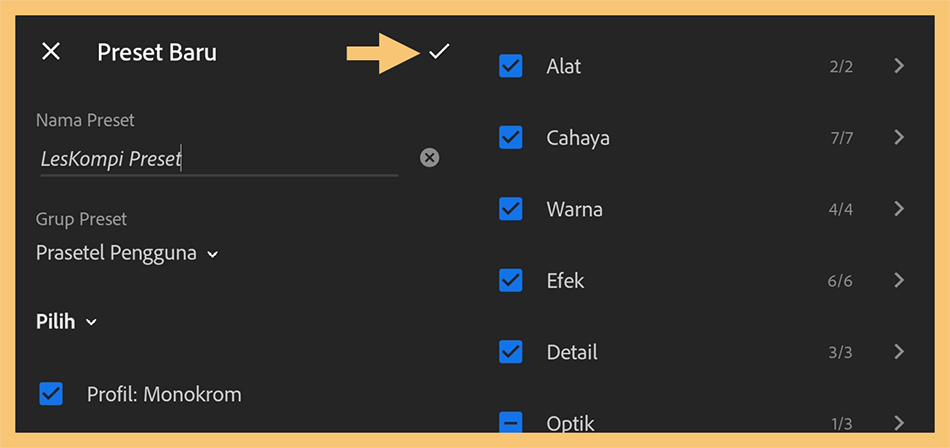Uncheck the Cahaya checkbox

[x=511, y=138]
